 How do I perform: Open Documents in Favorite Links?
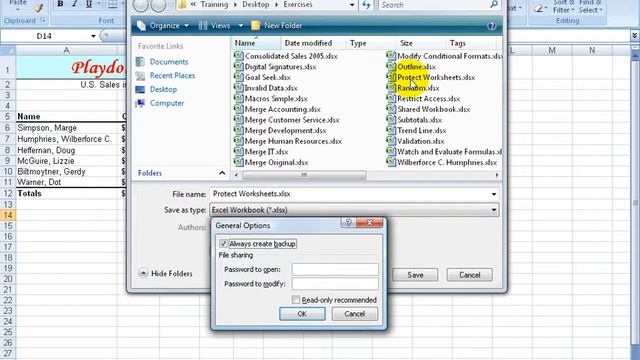pos(169,62)
